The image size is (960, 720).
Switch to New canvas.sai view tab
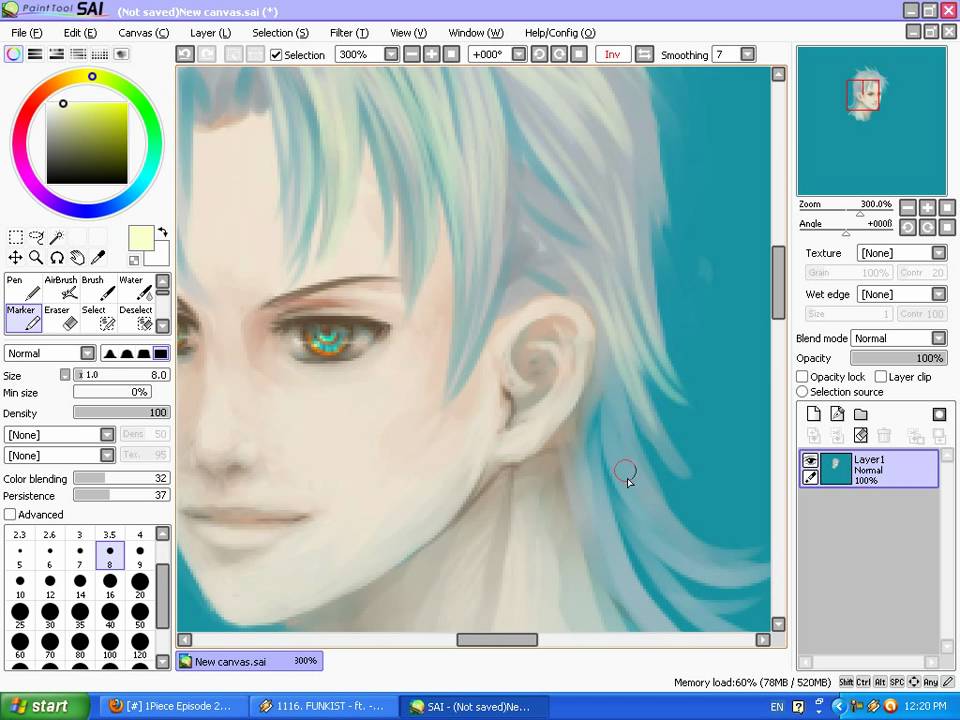click(249, 661)
